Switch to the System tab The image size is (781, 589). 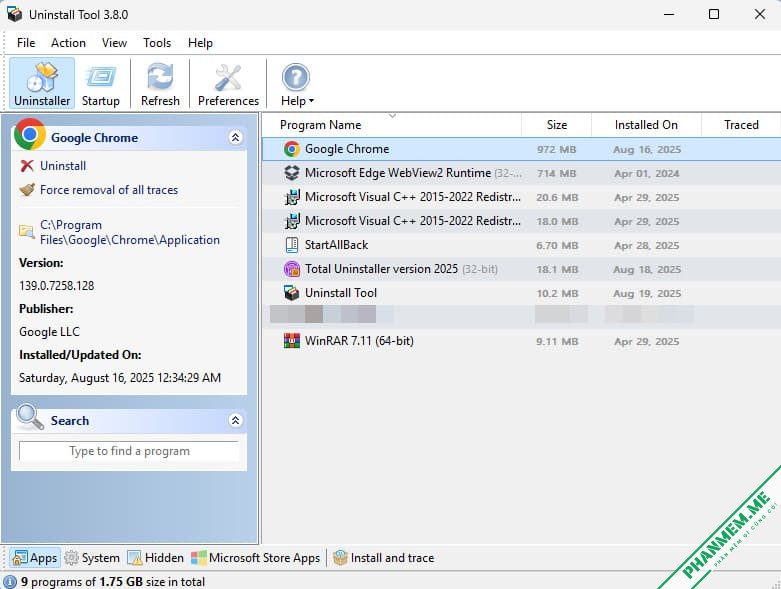click(93, 558)
